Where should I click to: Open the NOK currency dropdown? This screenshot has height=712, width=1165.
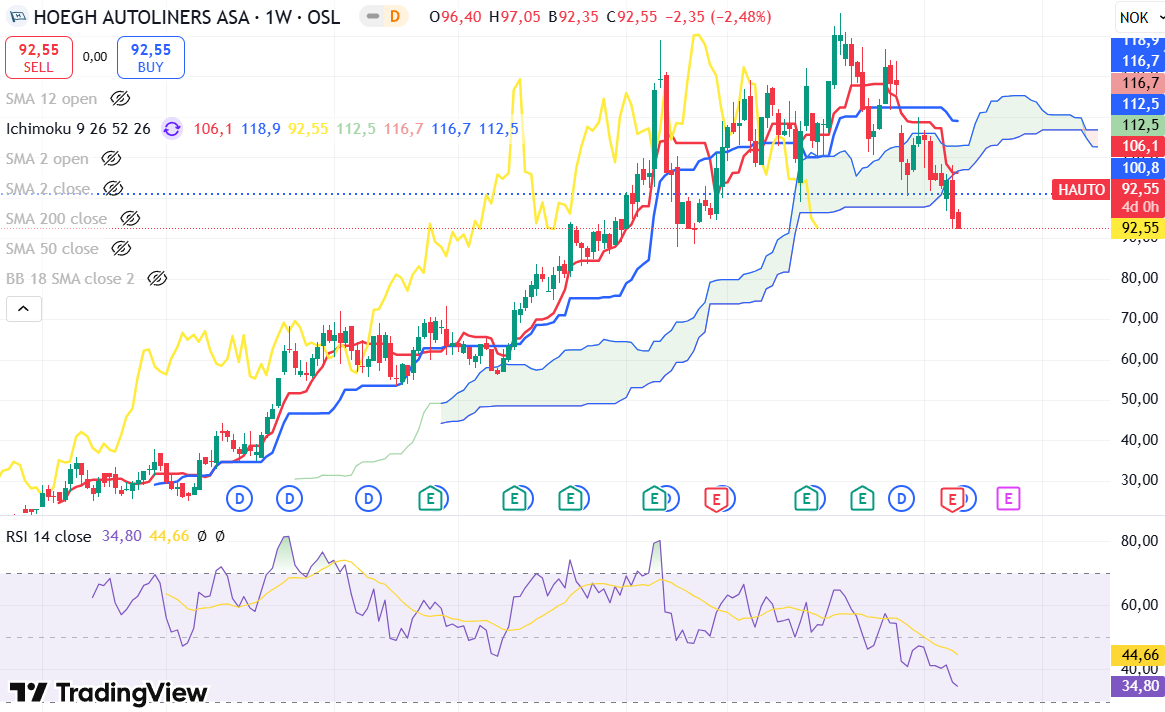[1140, 17]
